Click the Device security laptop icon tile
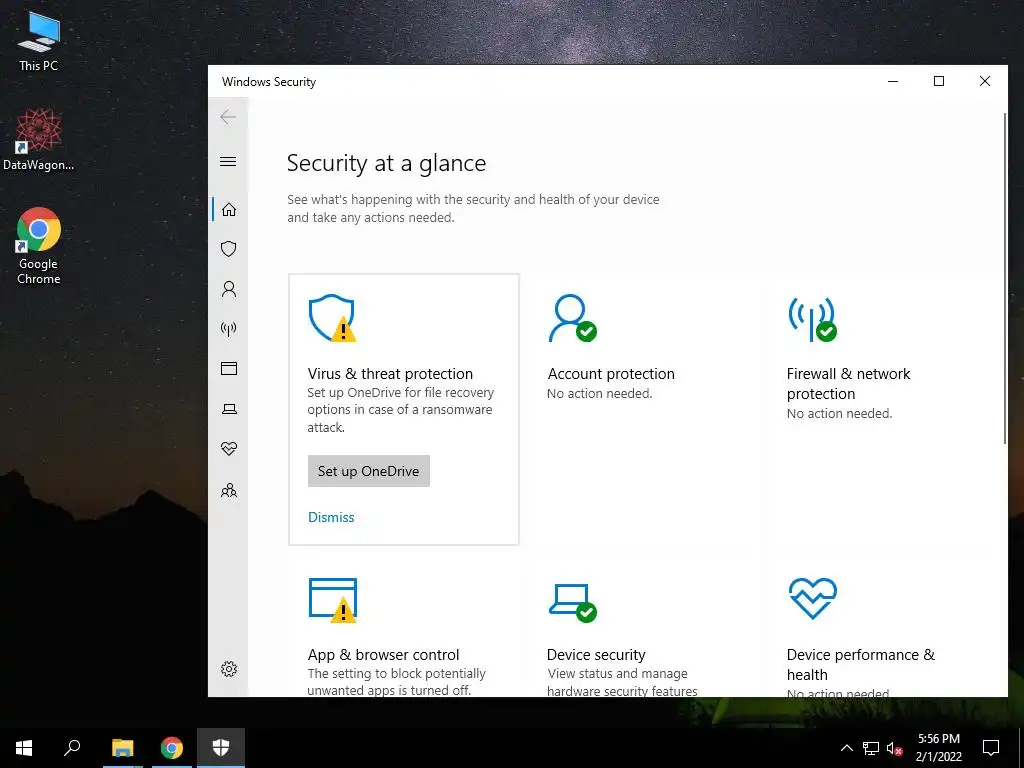Screen dimensions: 1024x768 [573, 602]
